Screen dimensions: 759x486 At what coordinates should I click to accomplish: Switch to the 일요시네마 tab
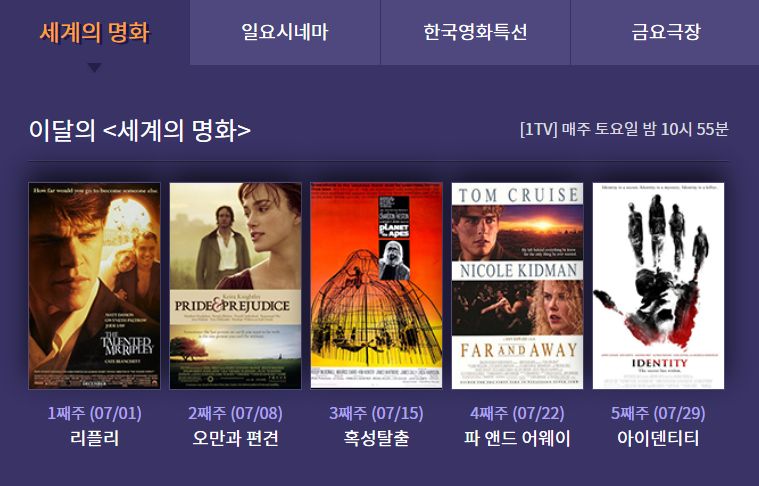(284, 32)
